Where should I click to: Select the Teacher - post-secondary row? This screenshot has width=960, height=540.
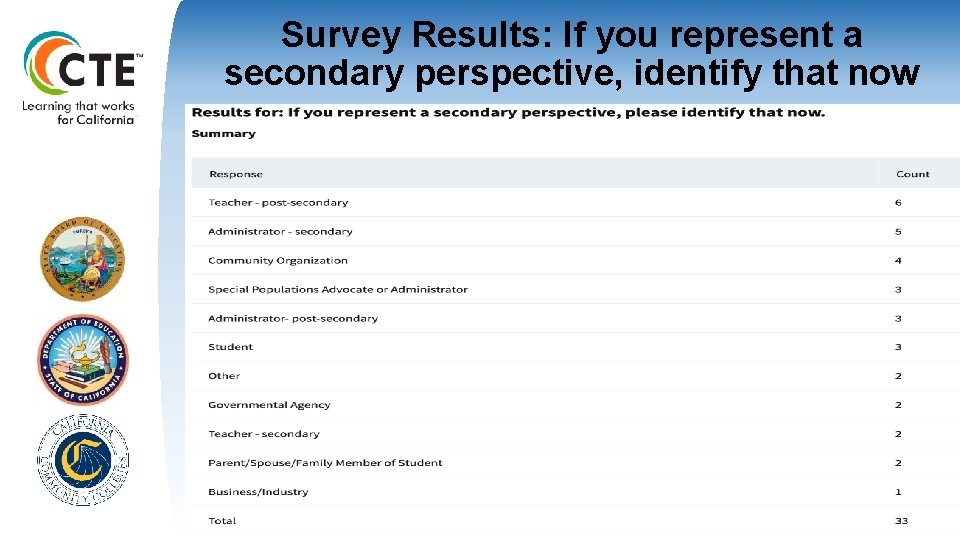(278, 203)
